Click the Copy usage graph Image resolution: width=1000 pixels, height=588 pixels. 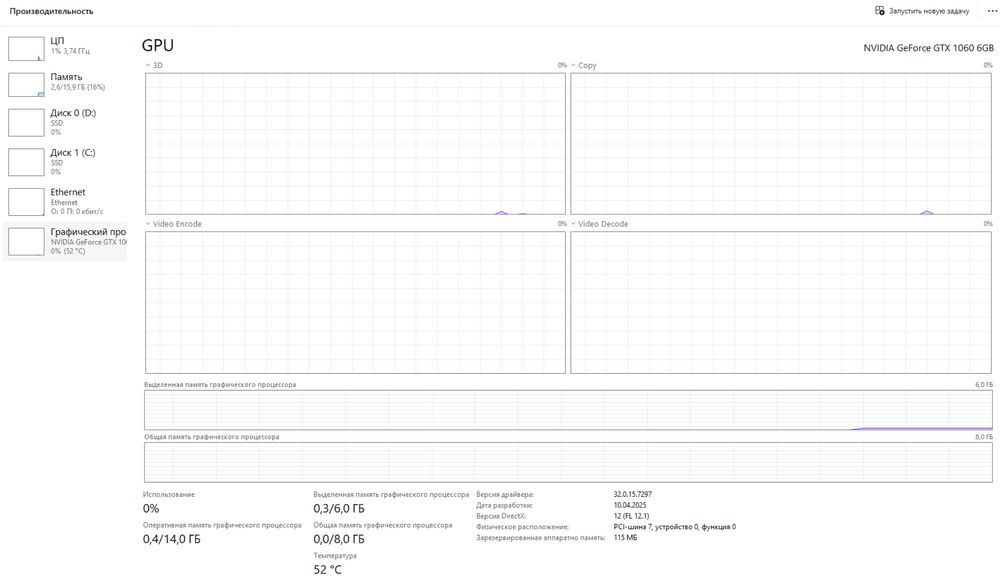click(x=781, y=143)
